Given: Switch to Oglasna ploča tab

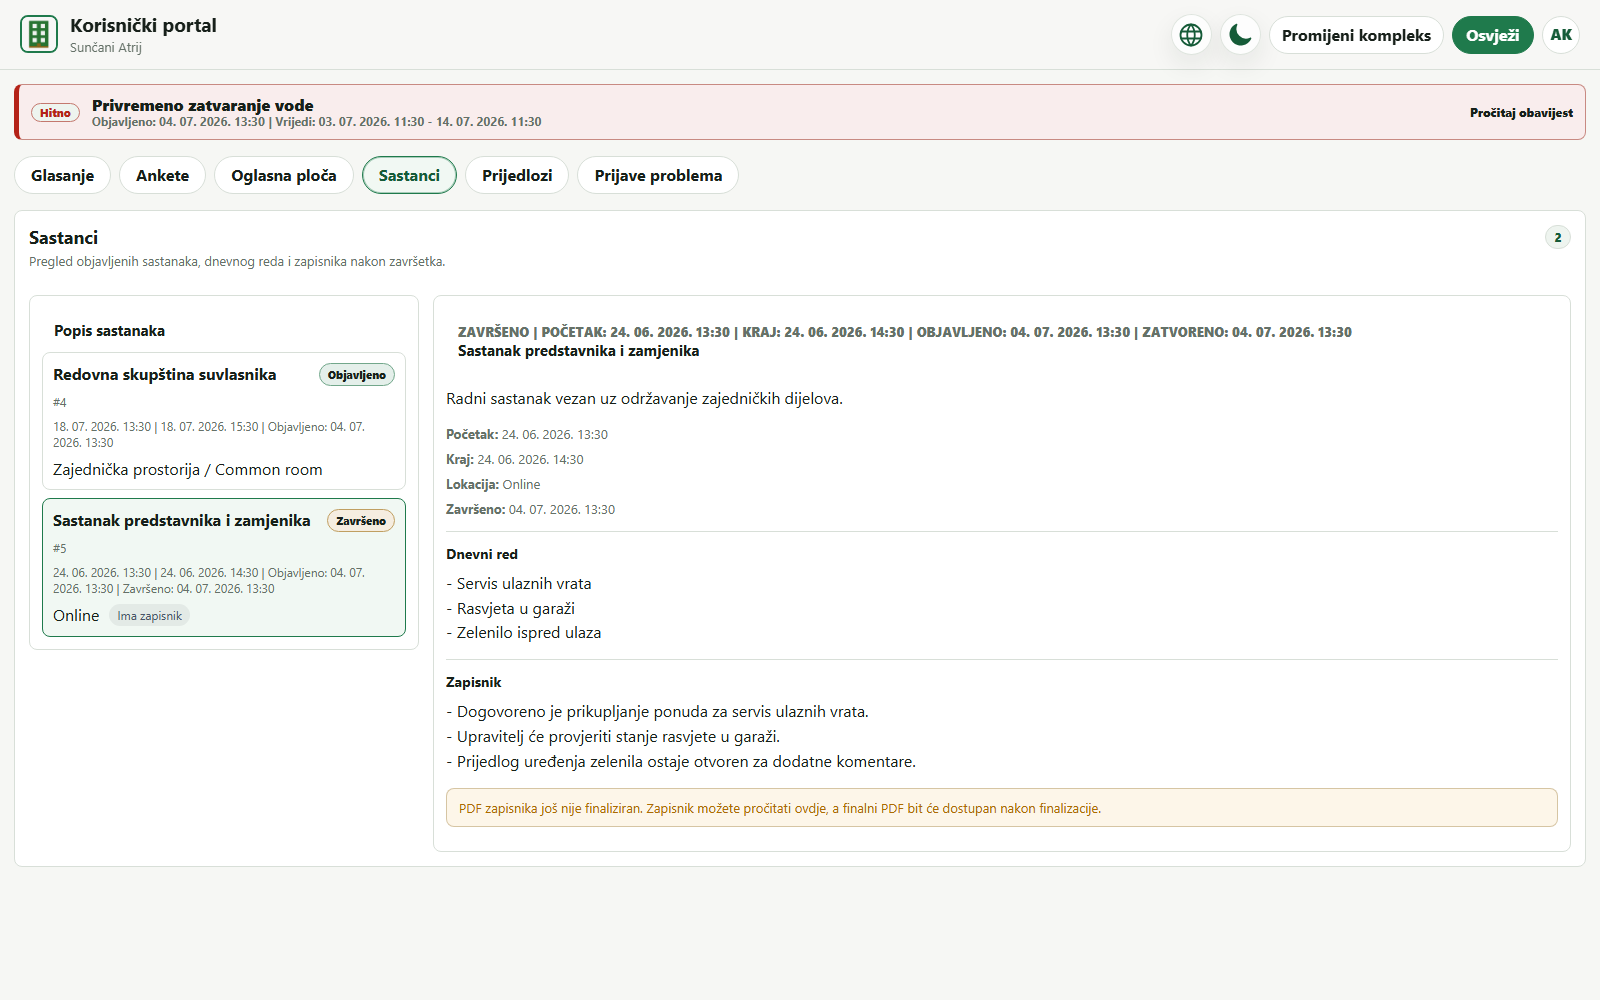Looking at the screenshot, I should 284,175.
